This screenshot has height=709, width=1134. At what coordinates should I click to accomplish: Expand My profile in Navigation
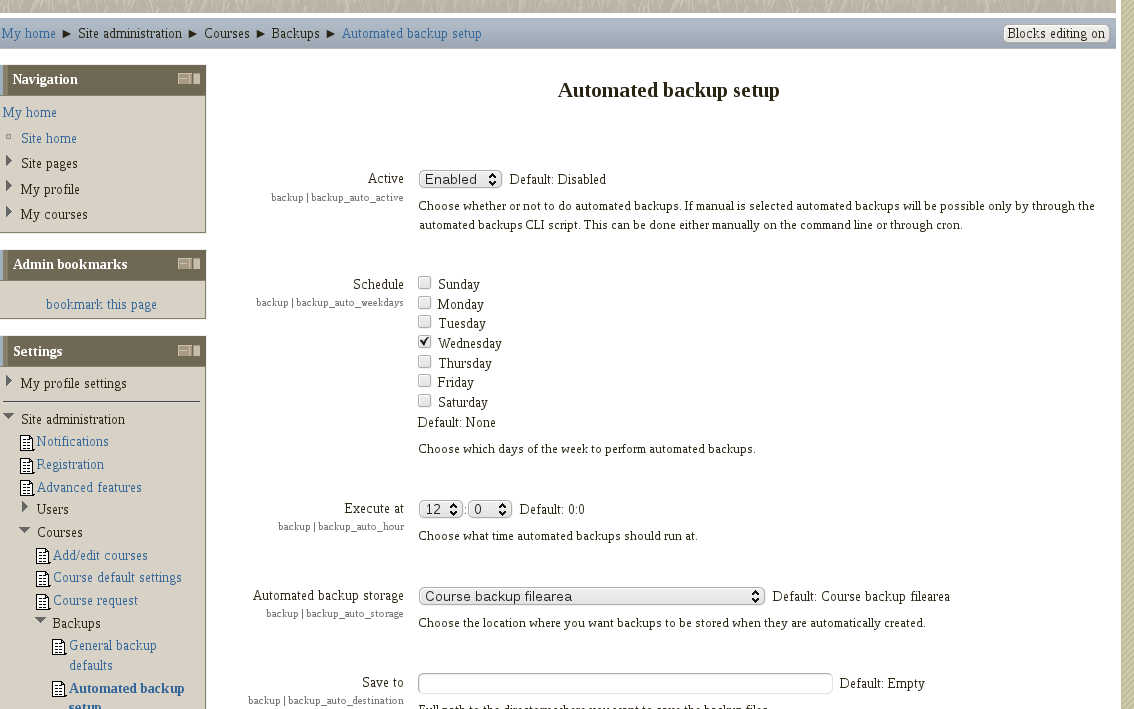pyautogui.click(x=9, y=186)
